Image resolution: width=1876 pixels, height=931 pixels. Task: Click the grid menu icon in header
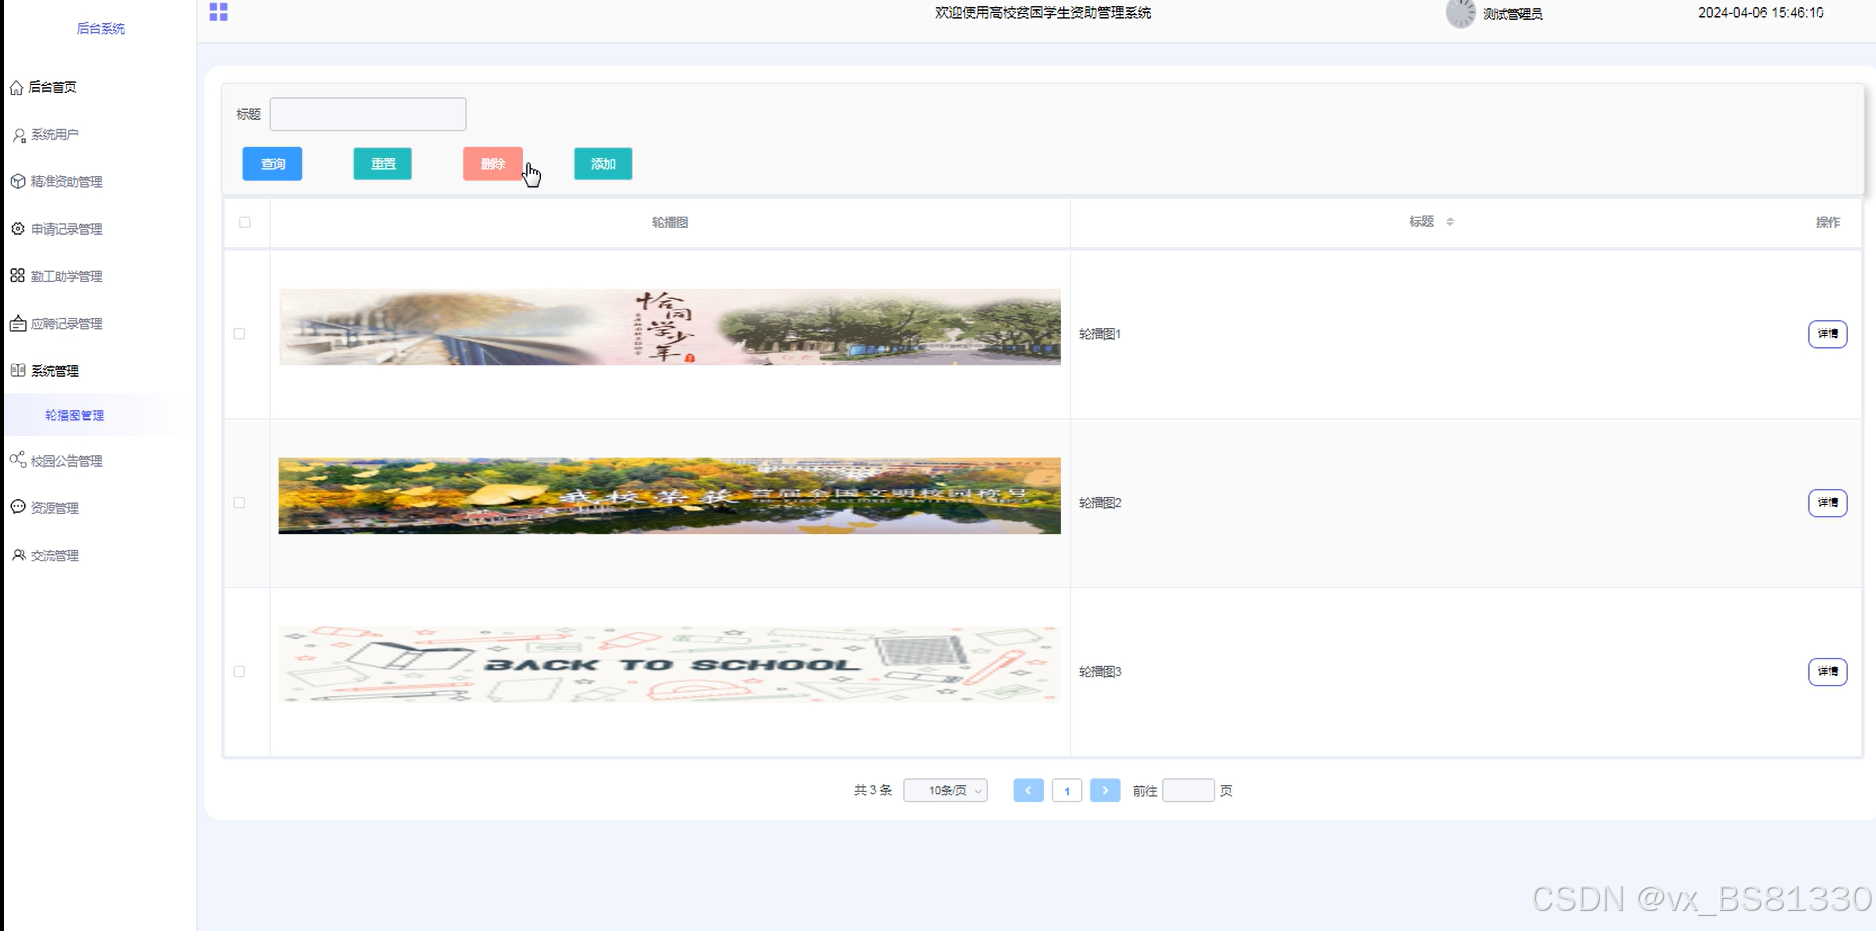pyautogui.click(x=219, y=12)
